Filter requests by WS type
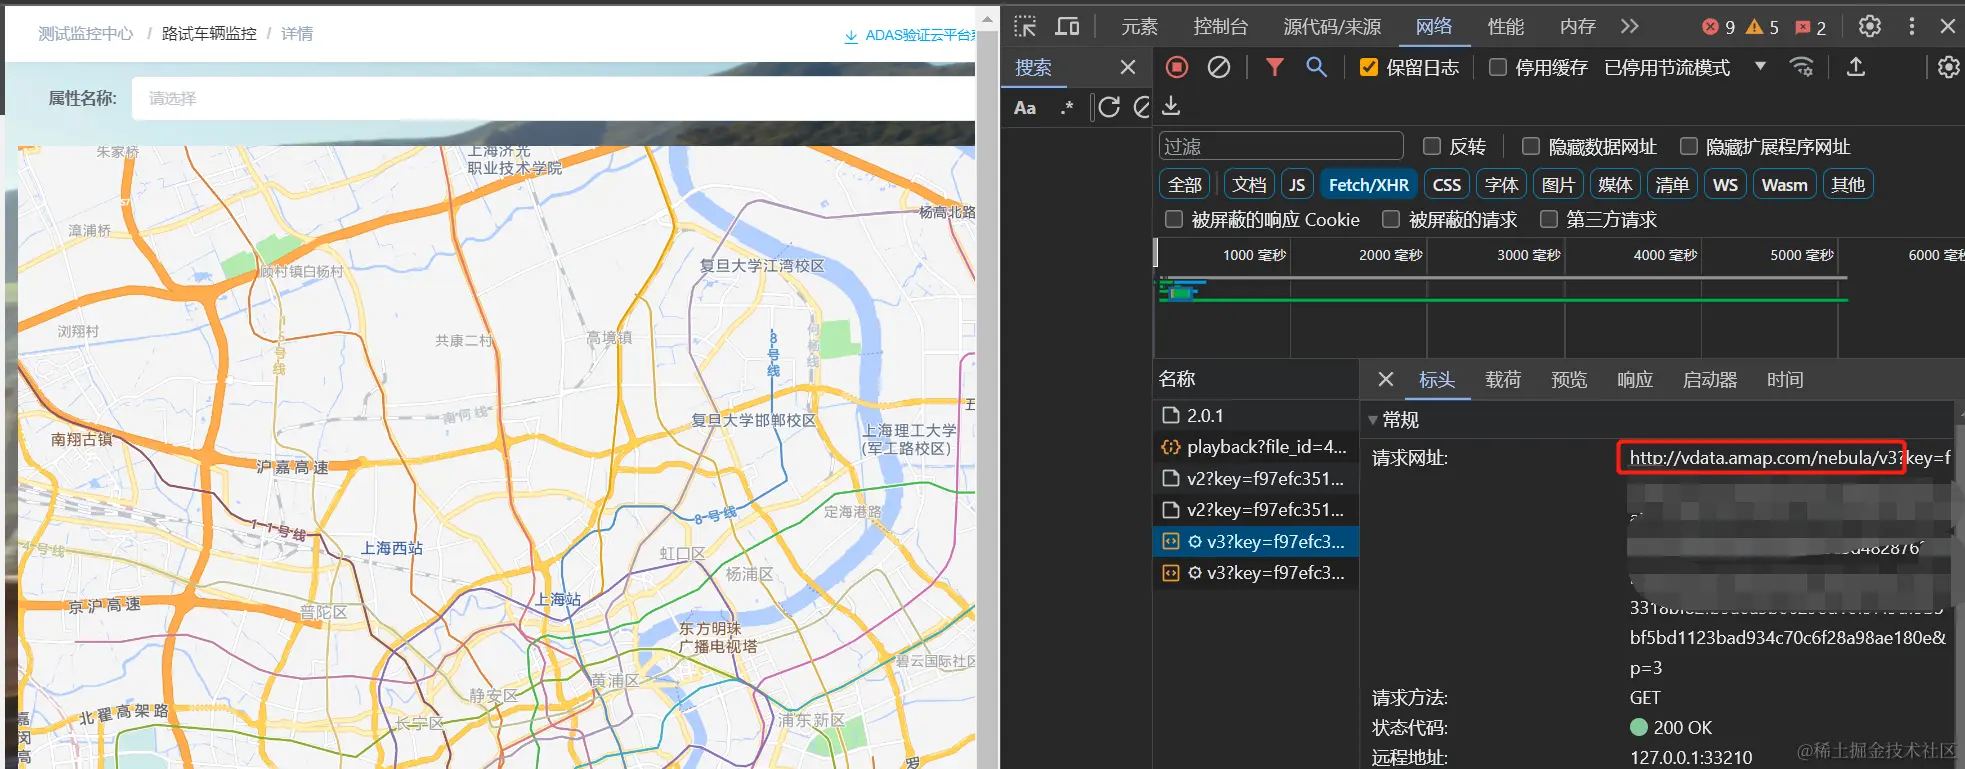 click(1725, 184)
